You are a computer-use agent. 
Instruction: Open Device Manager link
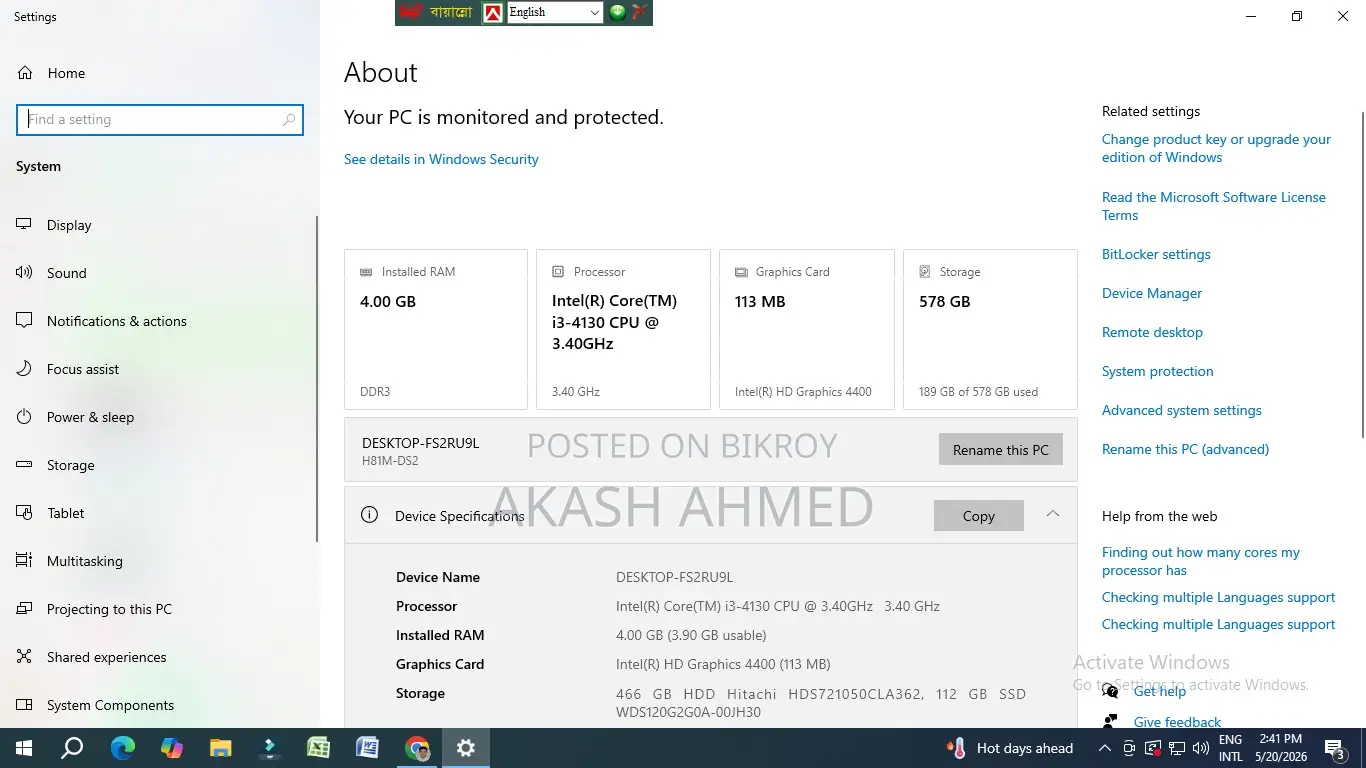pos(1152,293)
